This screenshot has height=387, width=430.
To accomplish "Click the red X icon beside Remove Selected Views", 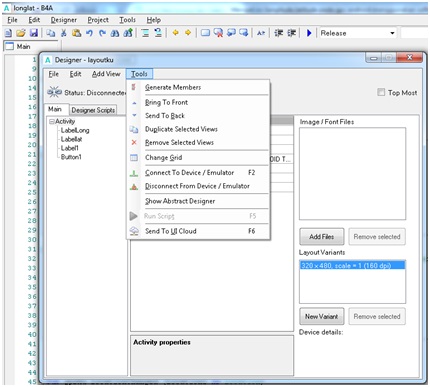I will [x=134, y=142].
